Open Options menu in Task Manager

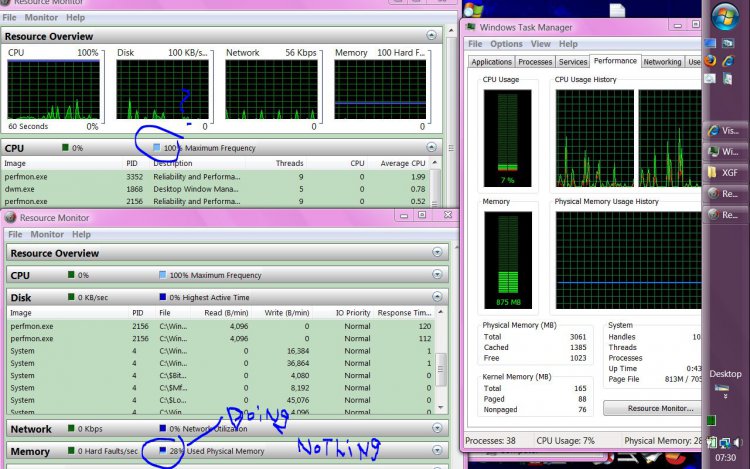506,44
